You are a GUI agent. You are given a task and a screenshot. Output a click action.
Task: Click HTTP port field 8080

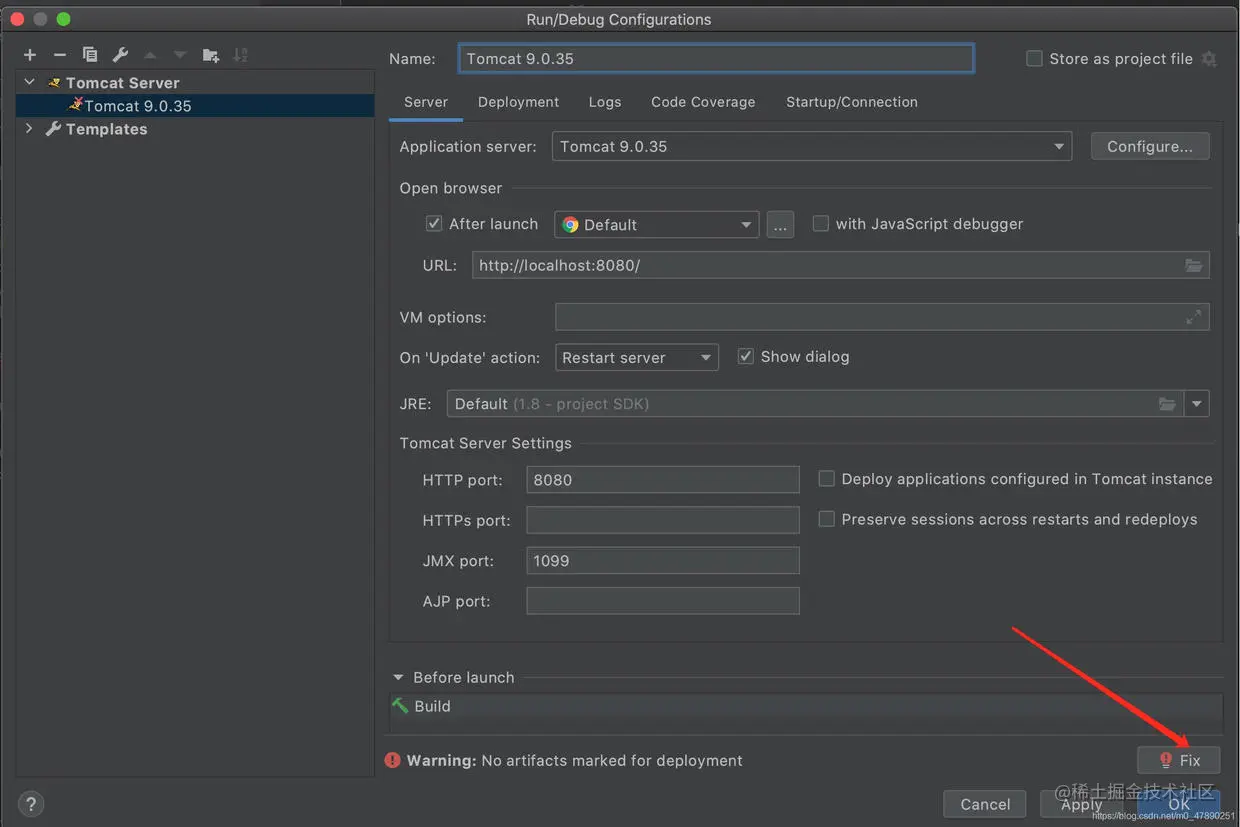pyautogui.click(x=663, y=480)
